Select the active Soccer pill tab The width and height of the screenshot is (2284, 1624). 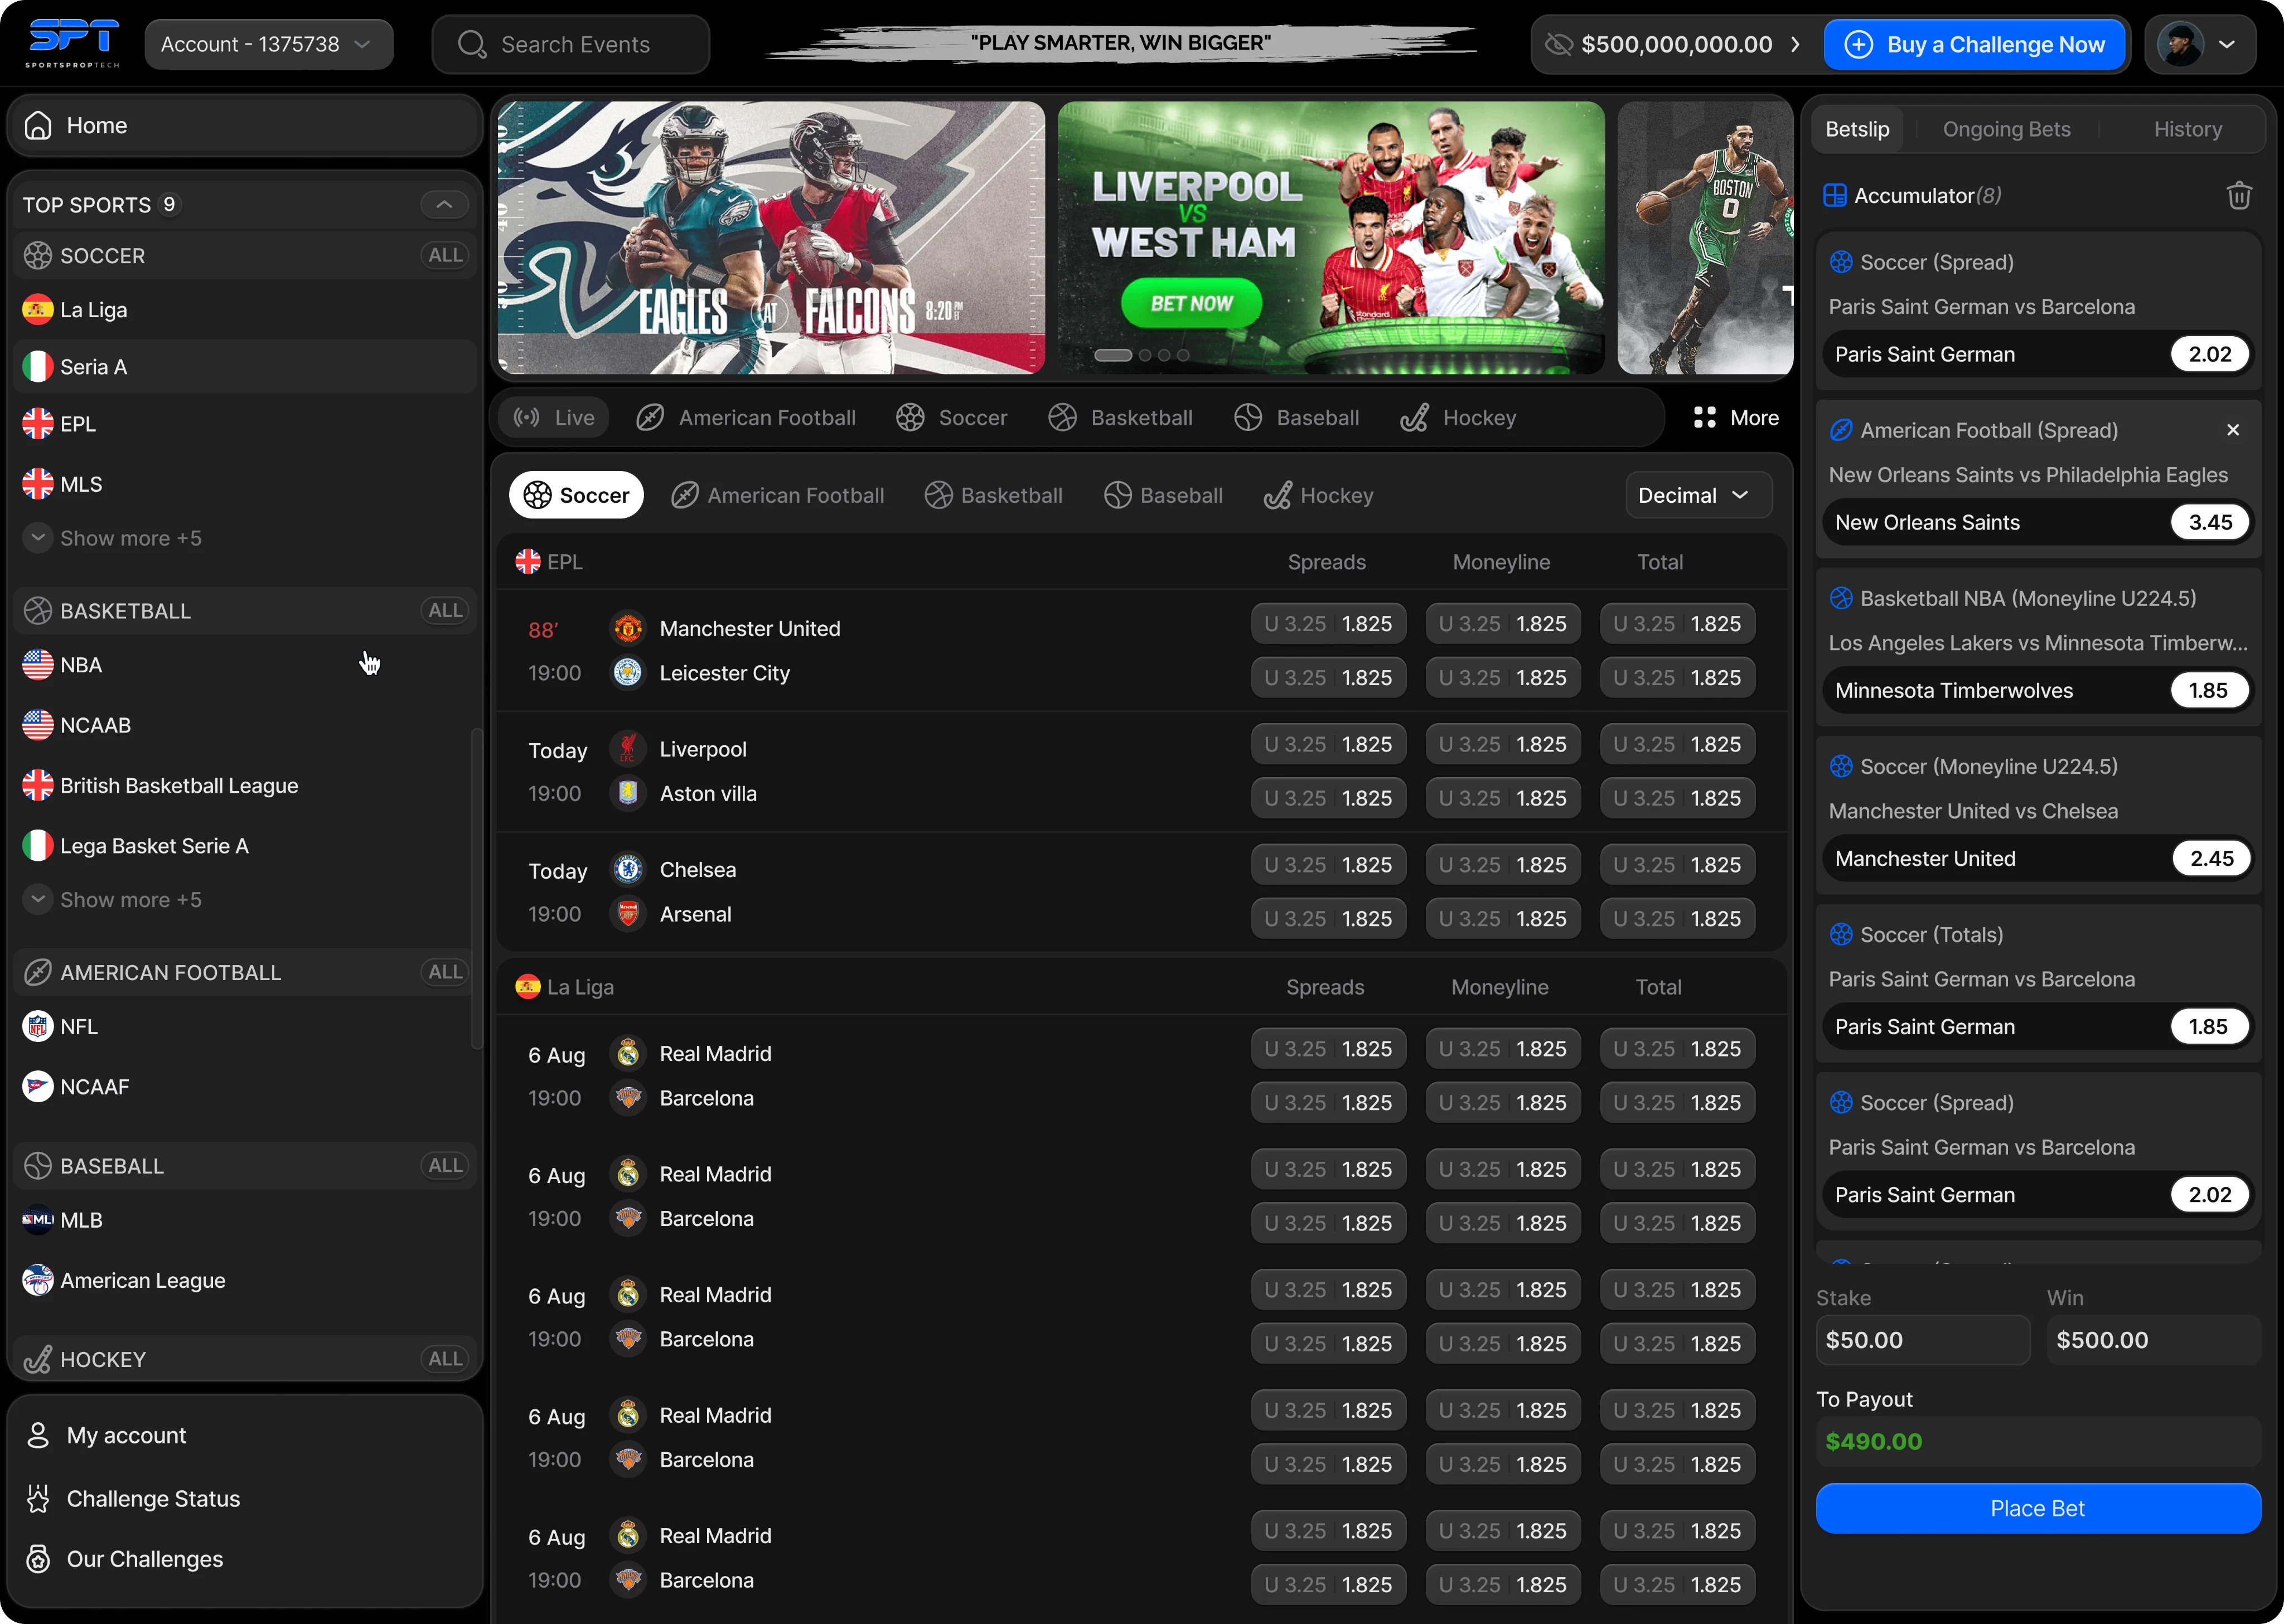point(576,495)
